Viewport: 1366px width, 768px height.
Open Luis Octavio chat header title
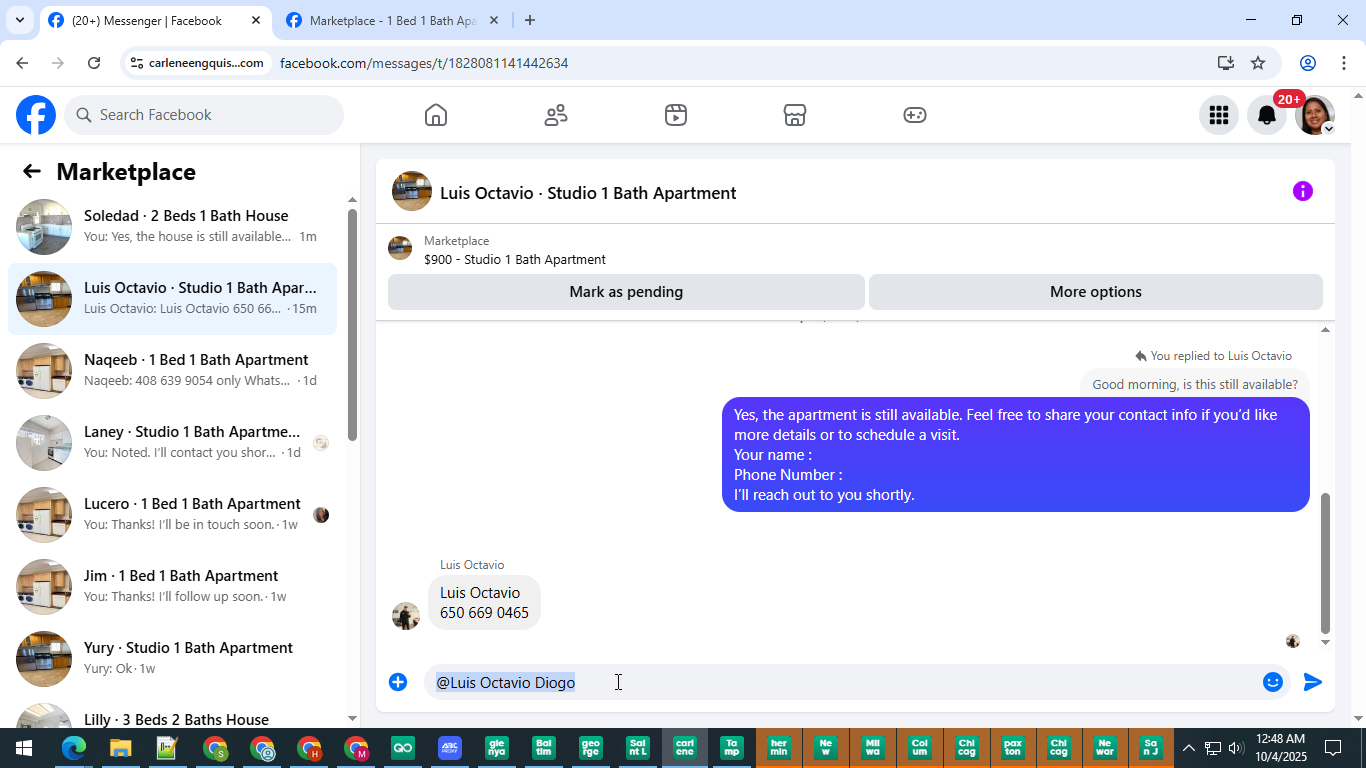pos(588,193)
